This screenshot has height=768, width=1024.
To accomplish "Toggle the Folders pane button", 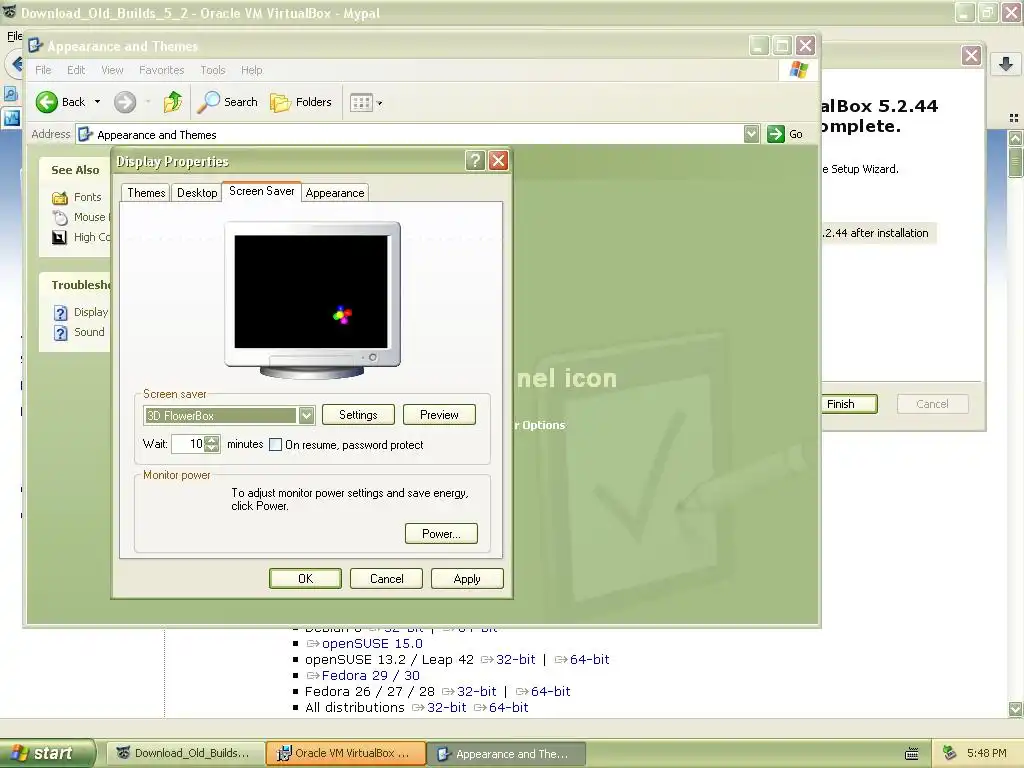I will [301, 102].
